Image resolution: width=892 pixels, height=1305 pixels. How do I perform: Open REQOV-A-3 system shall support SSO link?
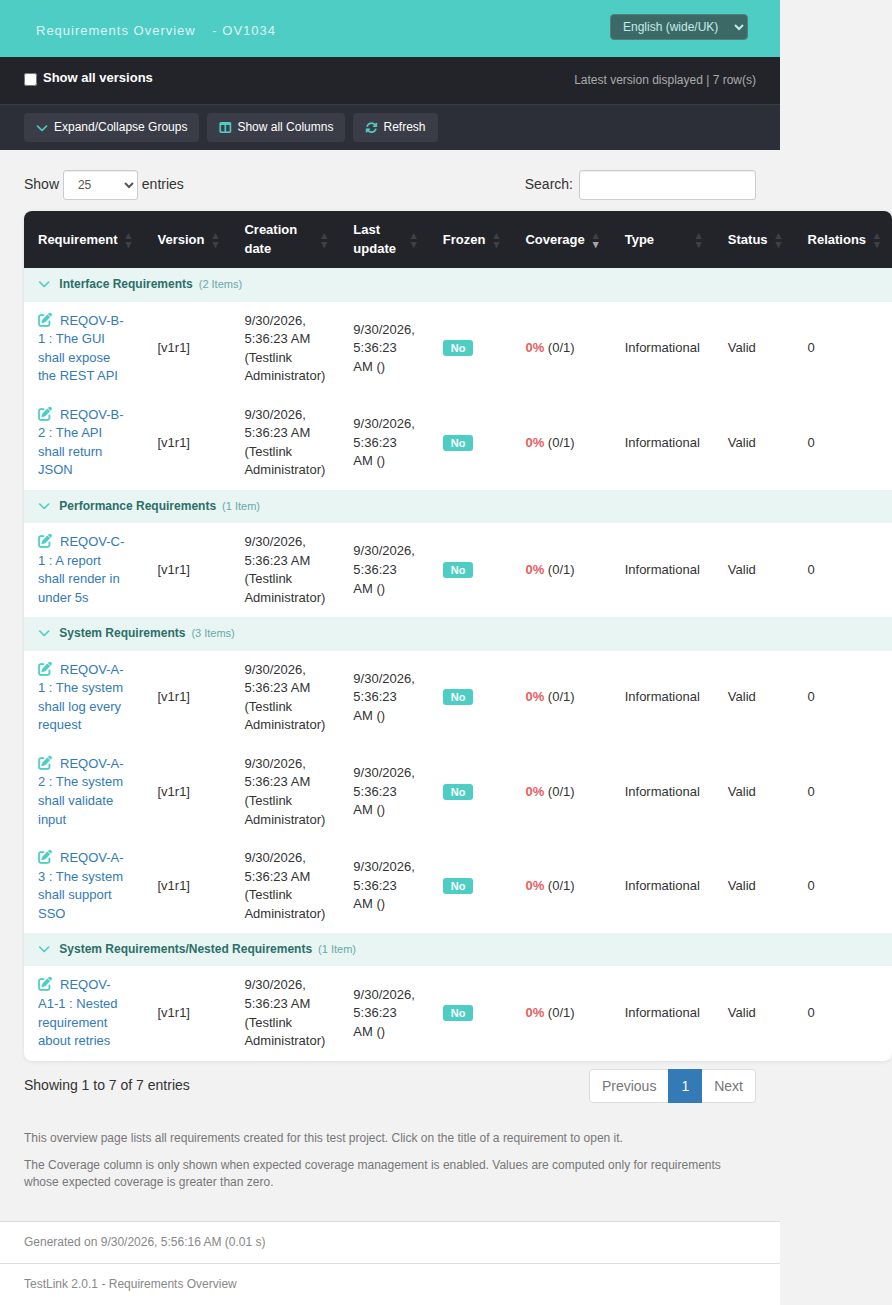click(x=80, y=886)
